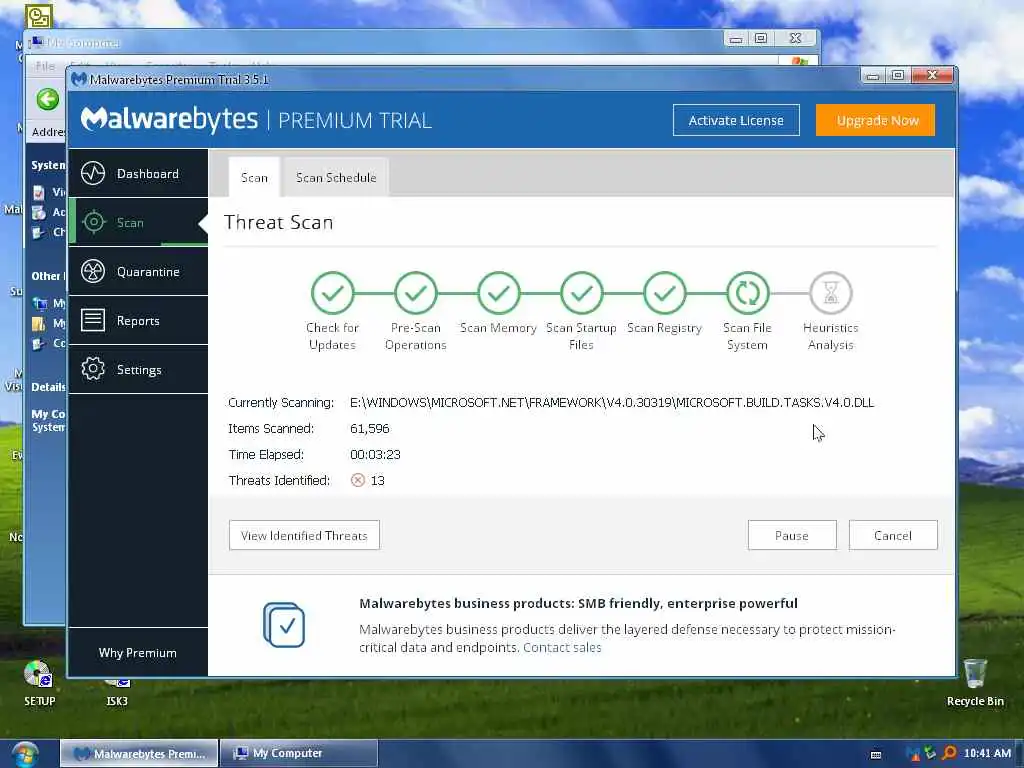The width and height of the screenshot is (1024, 768).
Task: Click the keyboard tray icon
Action: click(x=876, y=755)
